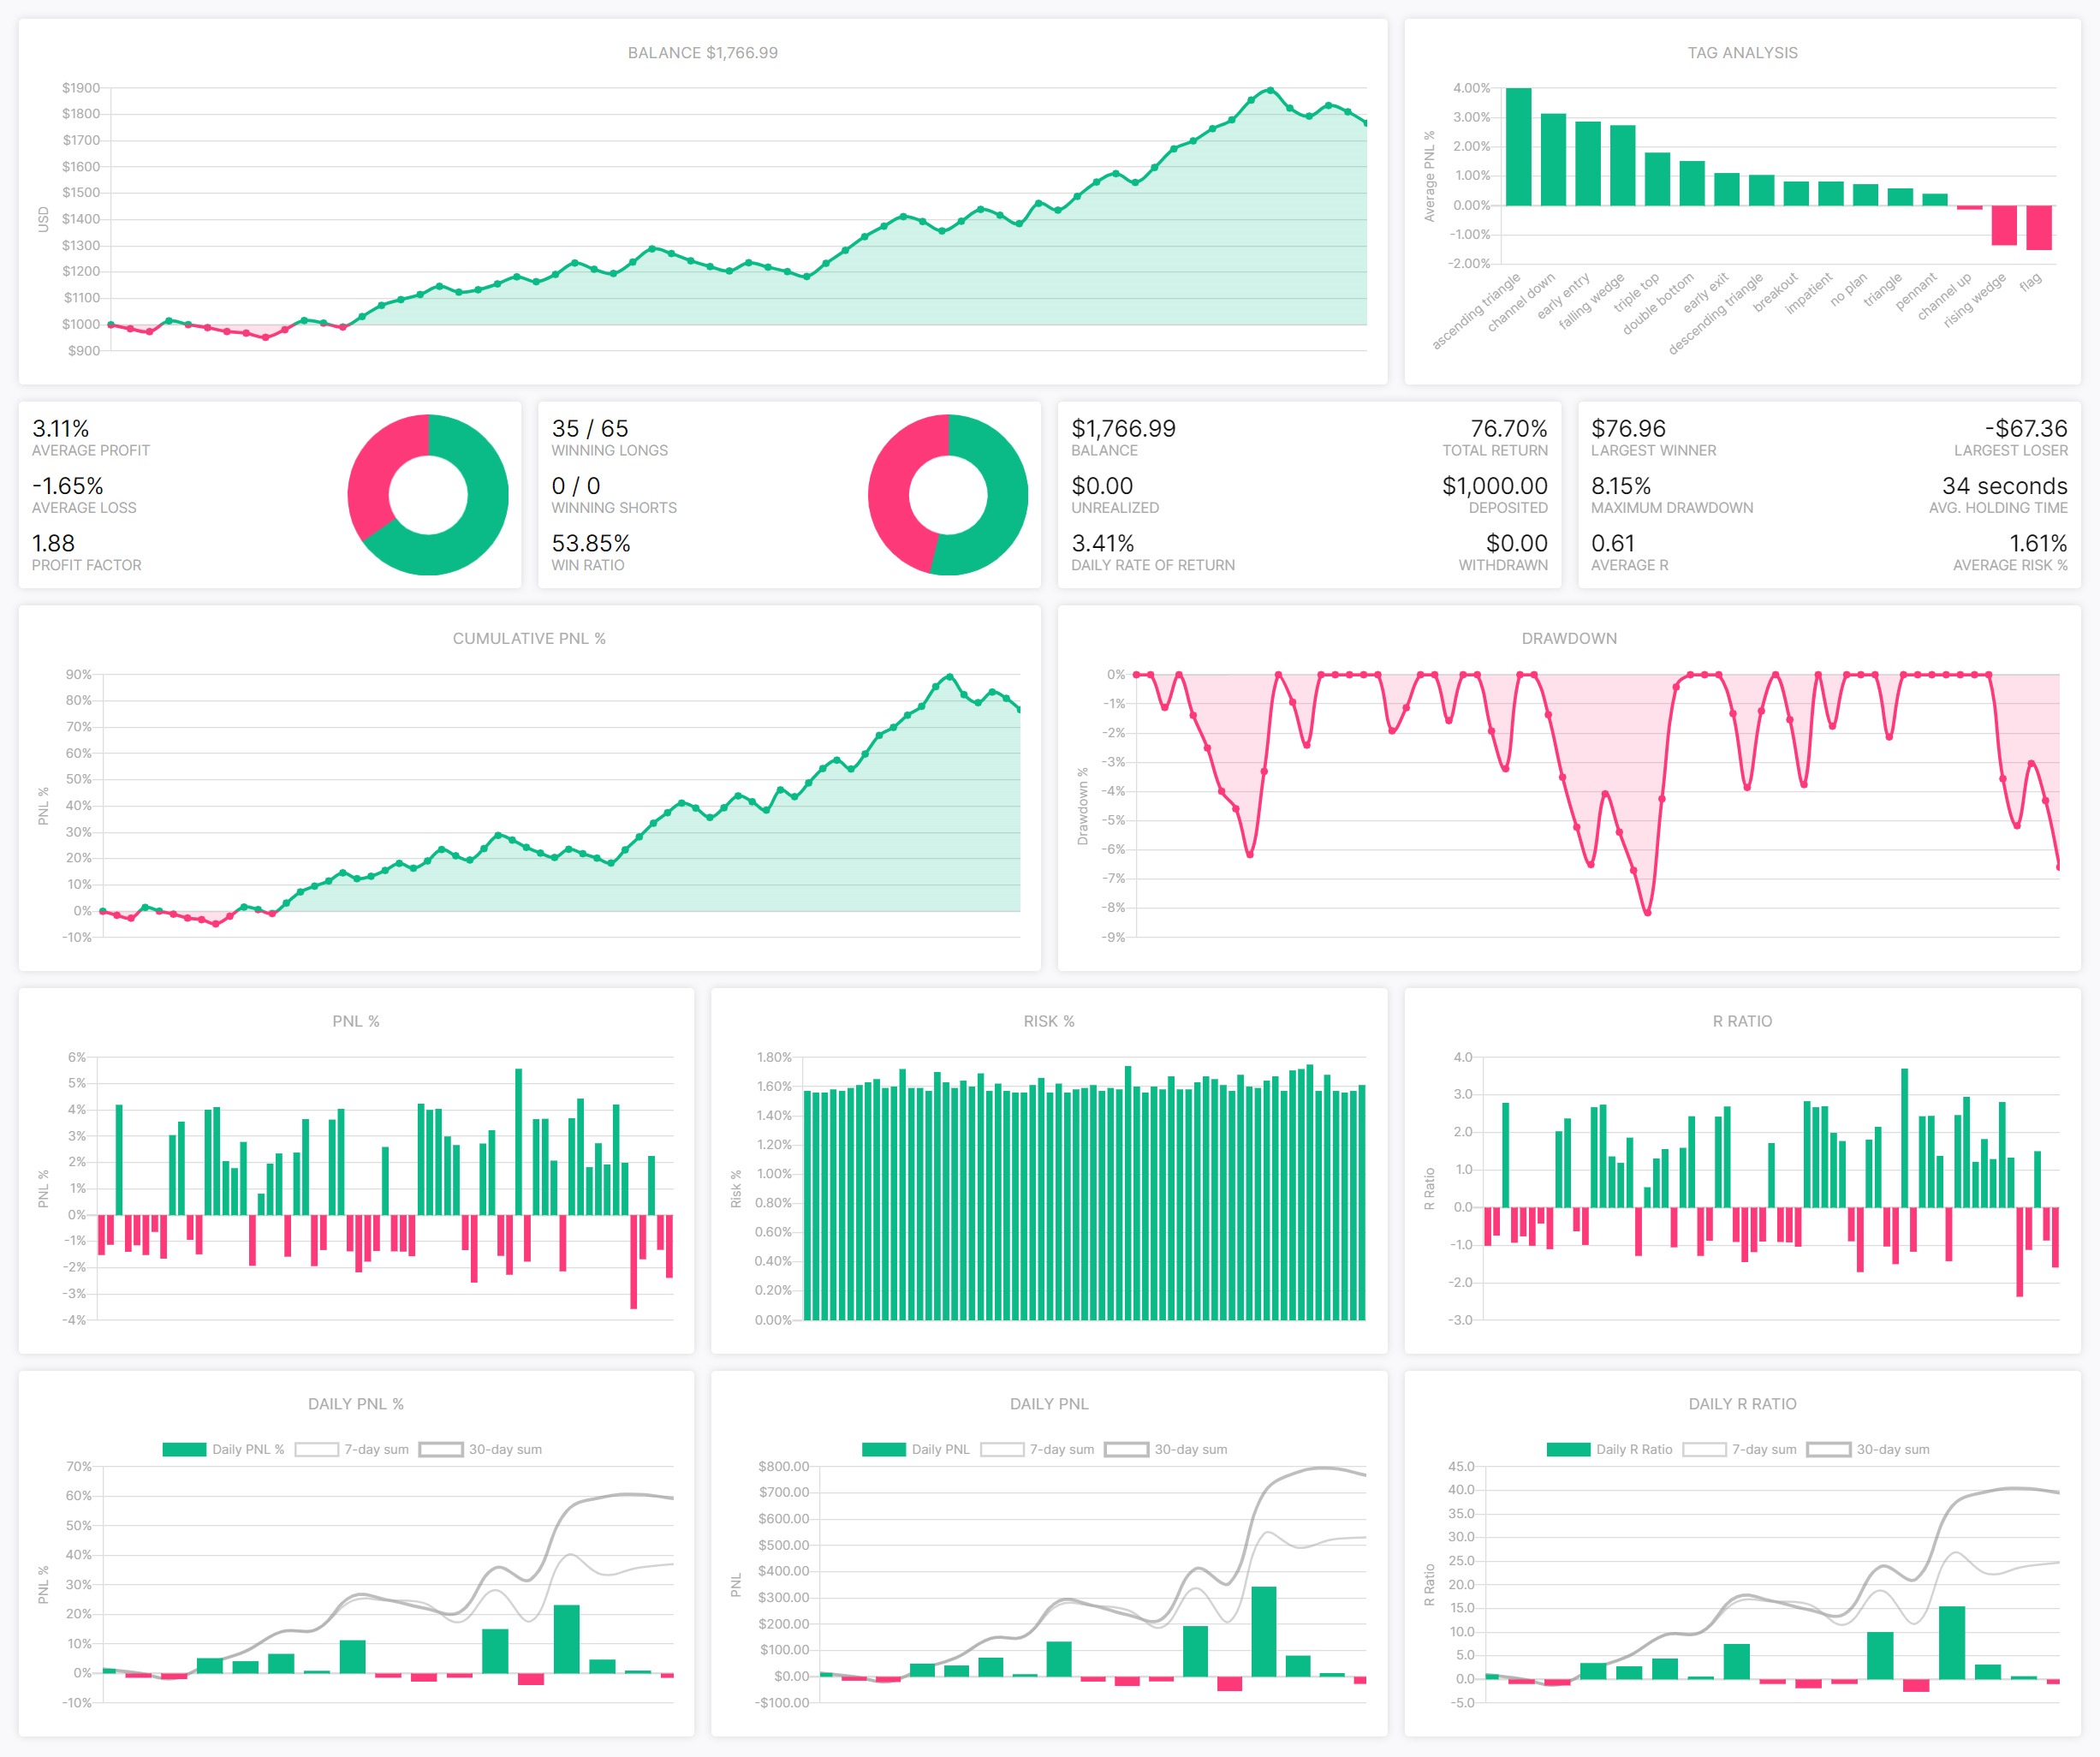
Task: Click the DAILY PNL % chart title
Action: pos(356,1404)
